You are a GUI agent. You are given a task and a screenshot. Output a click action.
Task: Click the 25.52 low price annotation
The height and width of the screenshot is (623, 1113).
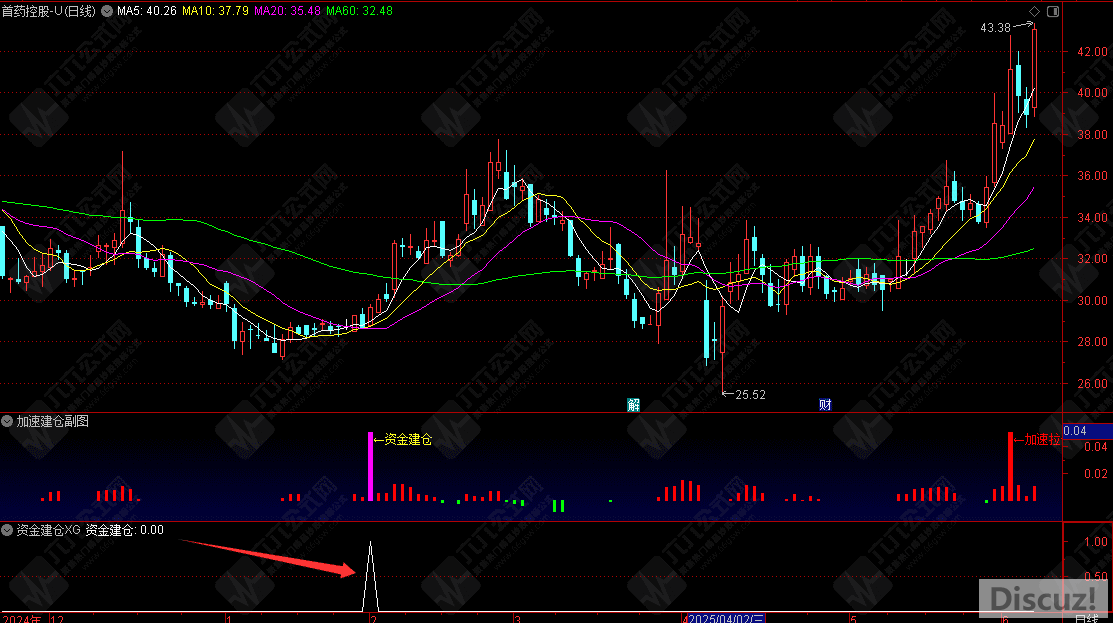click(750, 395)
